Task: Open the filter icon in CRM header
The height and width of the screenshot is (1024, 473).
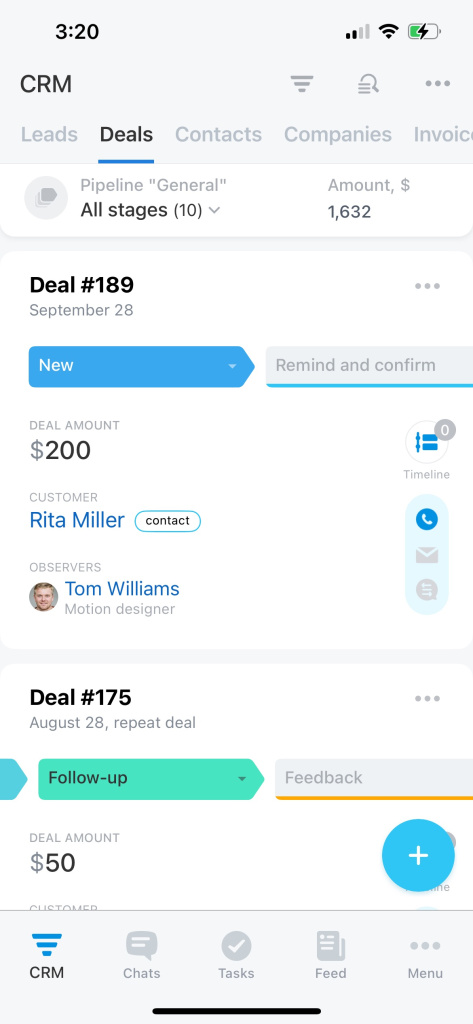Action: click(x=302, y=84)
